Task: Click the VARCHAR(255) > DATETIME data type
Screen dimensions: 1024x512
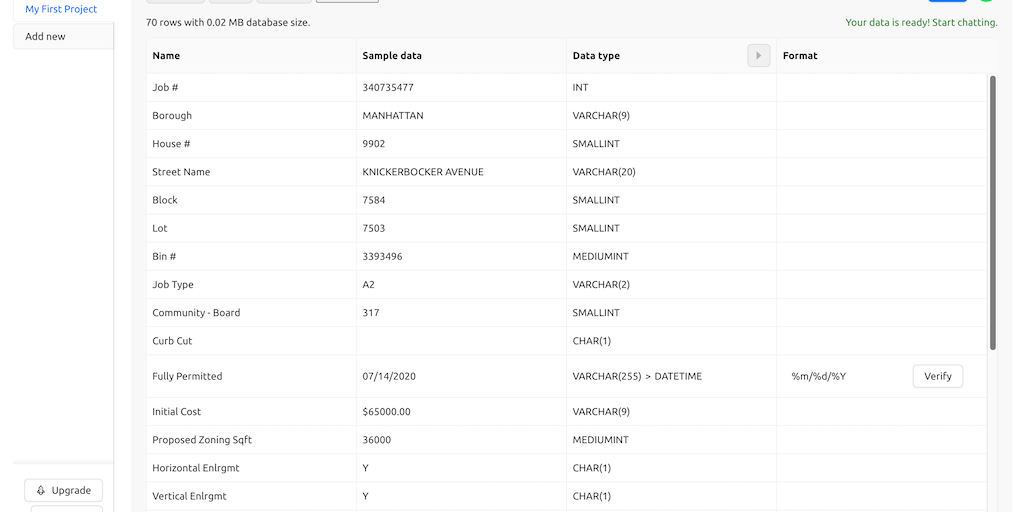Action: [x=637, y=376]
